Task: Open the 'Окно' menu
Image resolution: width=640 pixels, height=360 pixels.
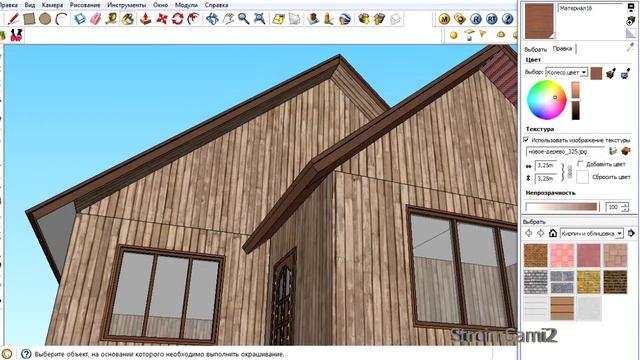Action: [160, 5]
